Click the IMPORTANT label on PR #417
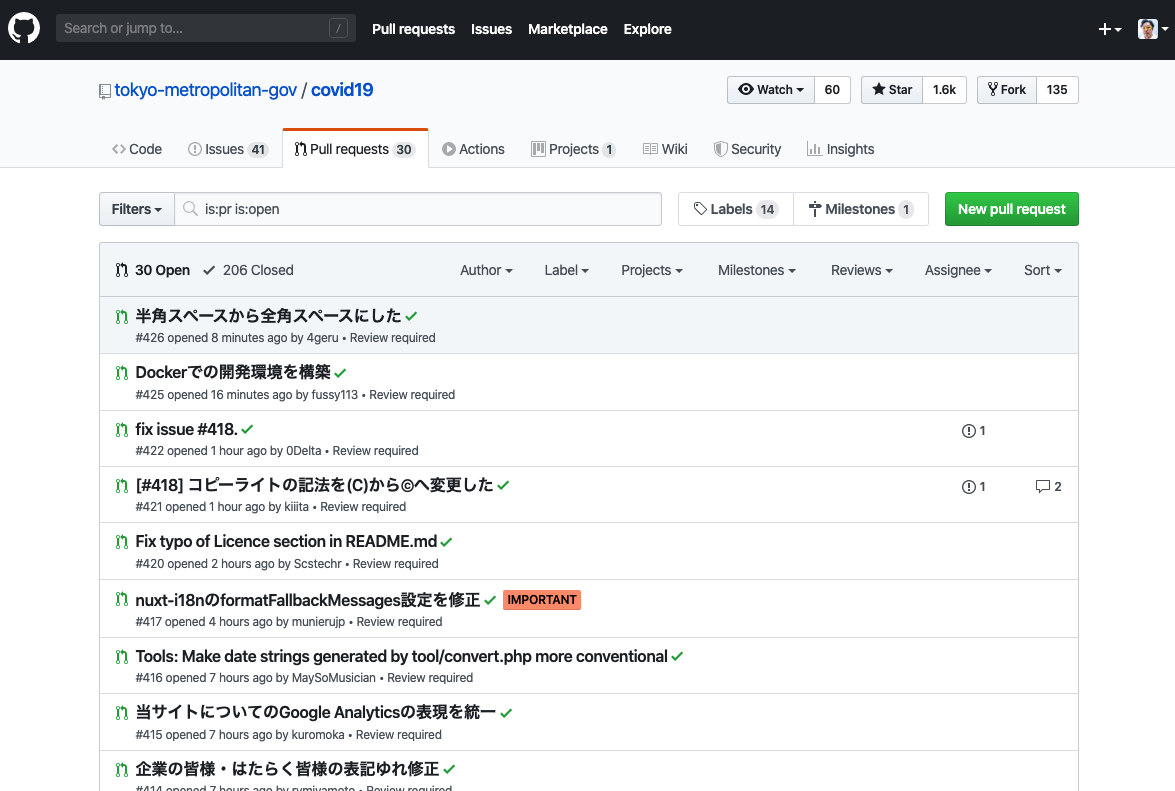1175x791 pixels. [542, 600]
